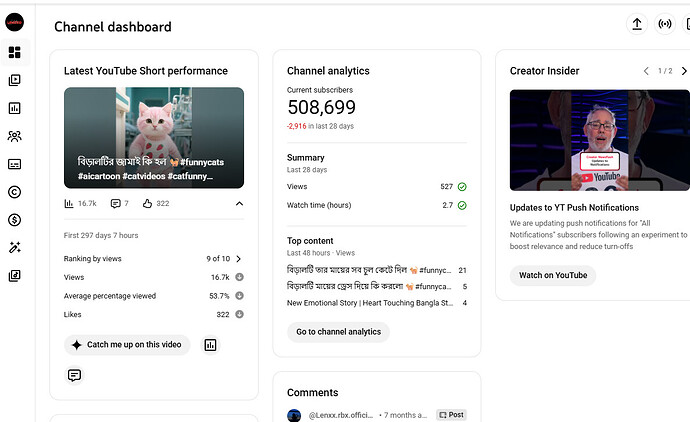This screenshot has height=422, width=690.
Task: Click the @Lenxx.rbx.offici... commenter name
Action: (341, 415)
